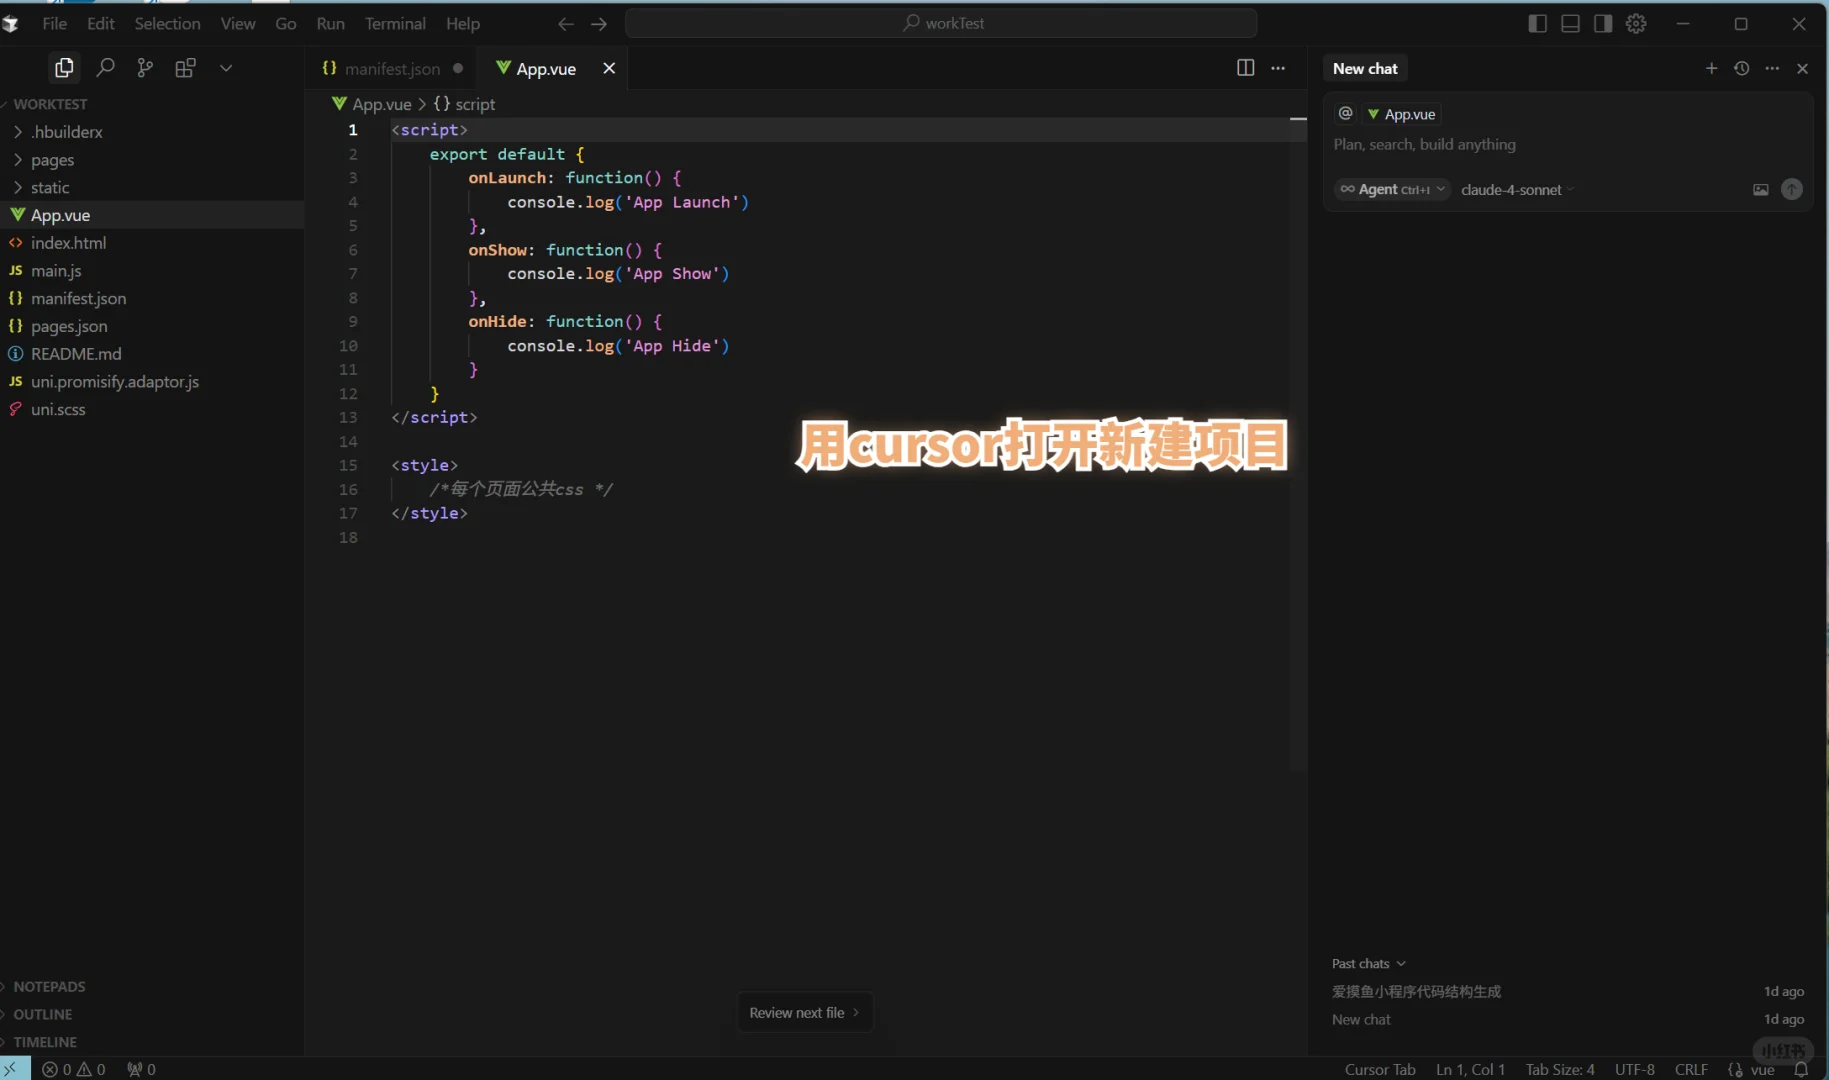Open the claude-4-sonnet model dropdown
The height and width of the screenshot is (1080, 1829).
coord(1516,190)
